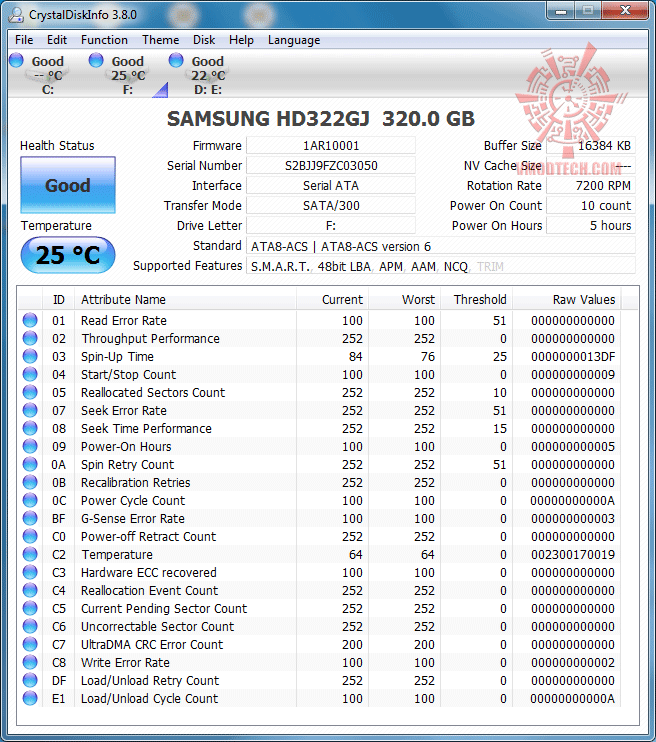
Task: Click the status orb for Reallocated Sectors Count
Action: click(x=30, y=392)
